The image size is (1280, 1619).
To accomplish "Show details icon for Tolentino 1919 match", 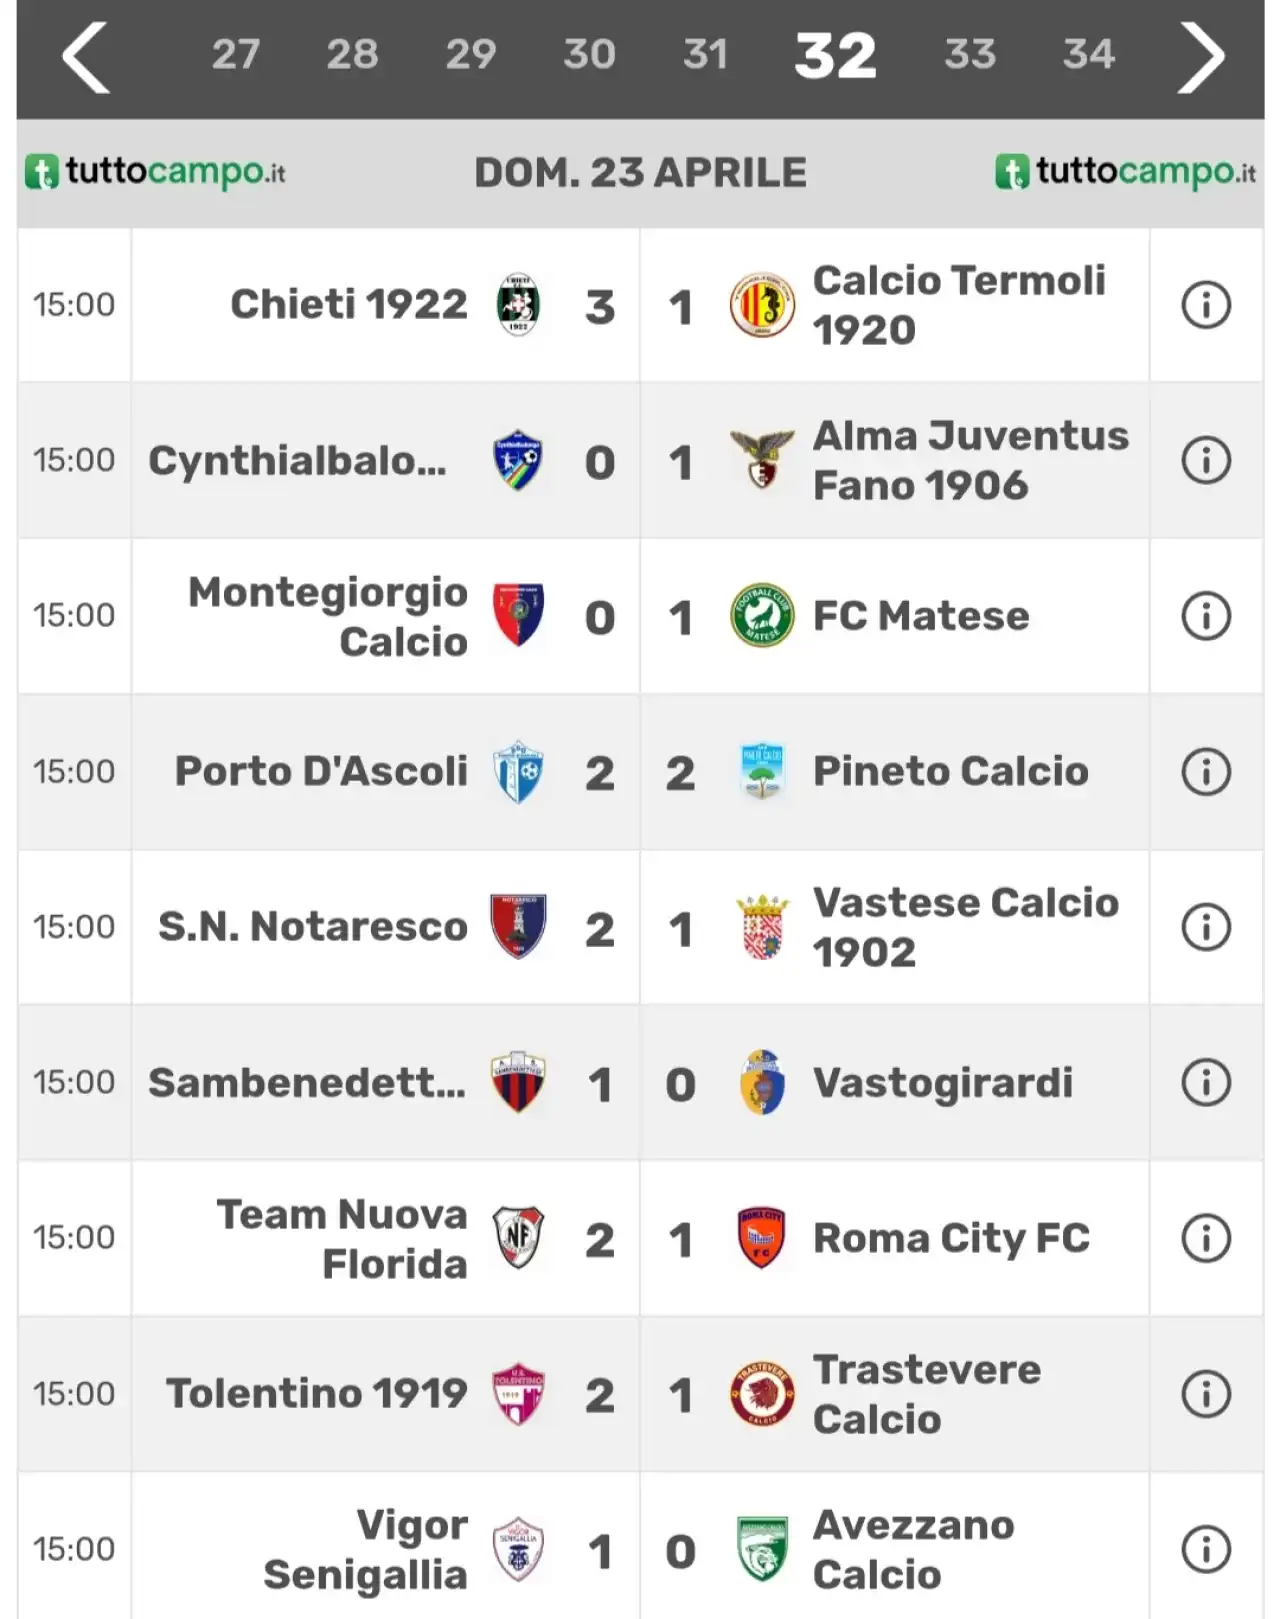I will point(1206,1394).
